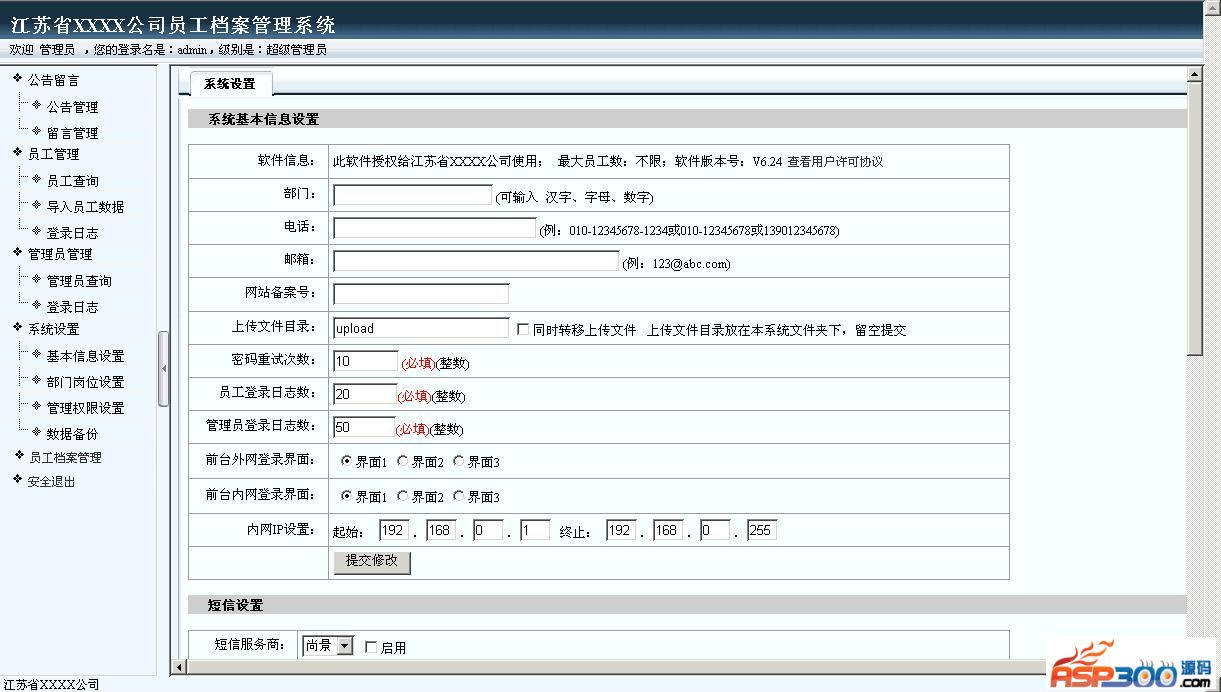This screenshot has width=1221, height=692.
Task: Click the end IP last octet field containing 255
Action: (762, 530)
